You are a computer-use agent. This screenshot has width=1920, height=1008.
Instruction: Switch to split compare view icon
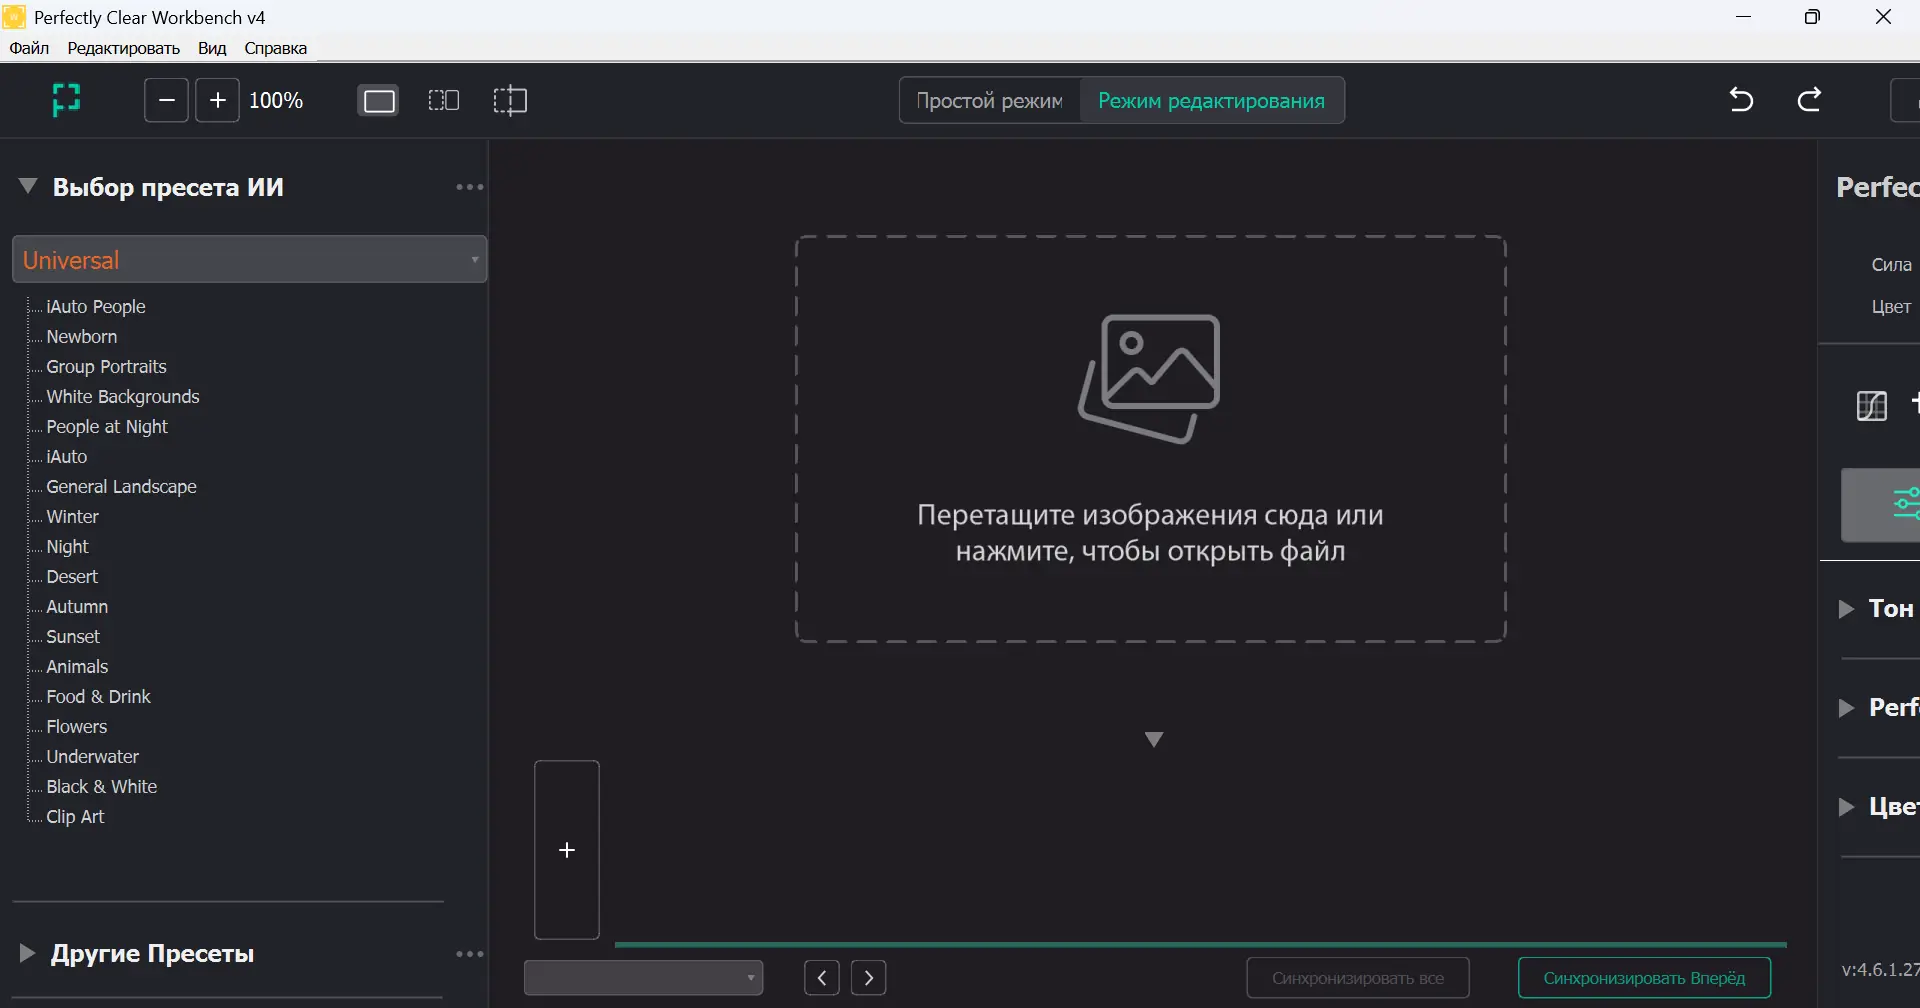[444, 100]
